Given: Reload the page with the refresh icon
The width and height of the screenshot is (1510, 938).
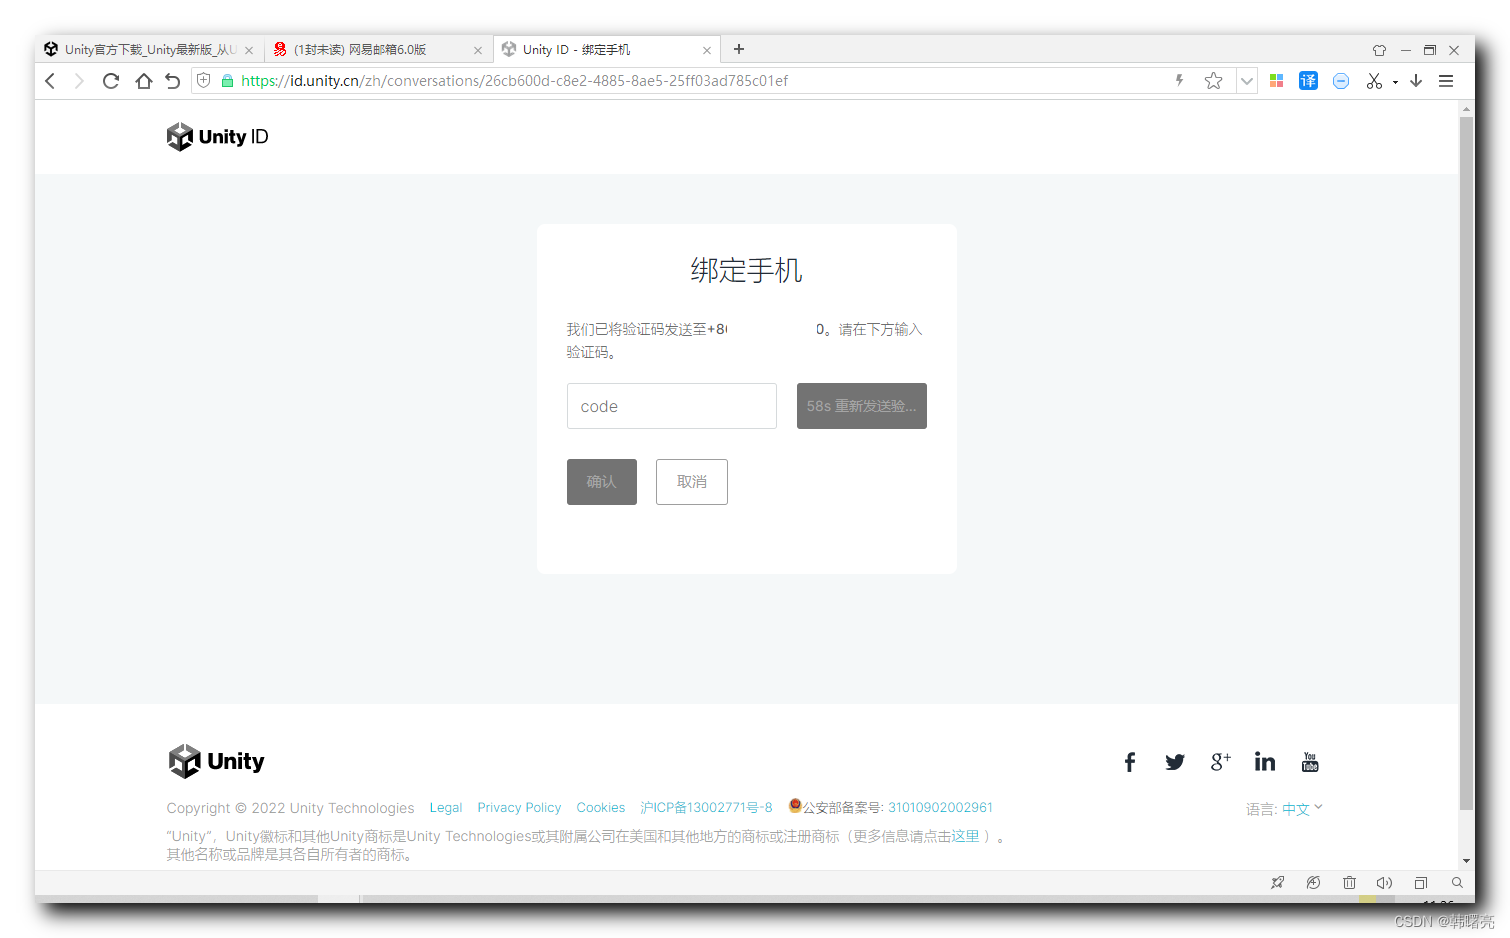Looking at the screenshot, I should point(111,81).
